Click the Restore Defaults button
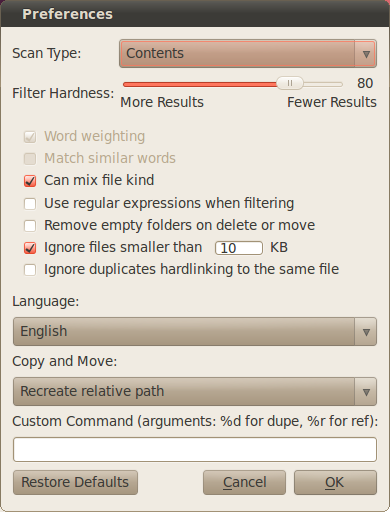 75,483
